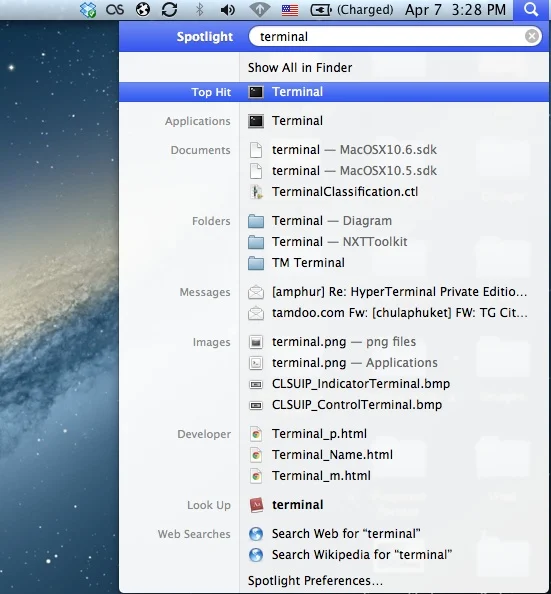Open Terminal_Name.html
The height and width of the screenshot is (594, 551).
tap(332, 455)
